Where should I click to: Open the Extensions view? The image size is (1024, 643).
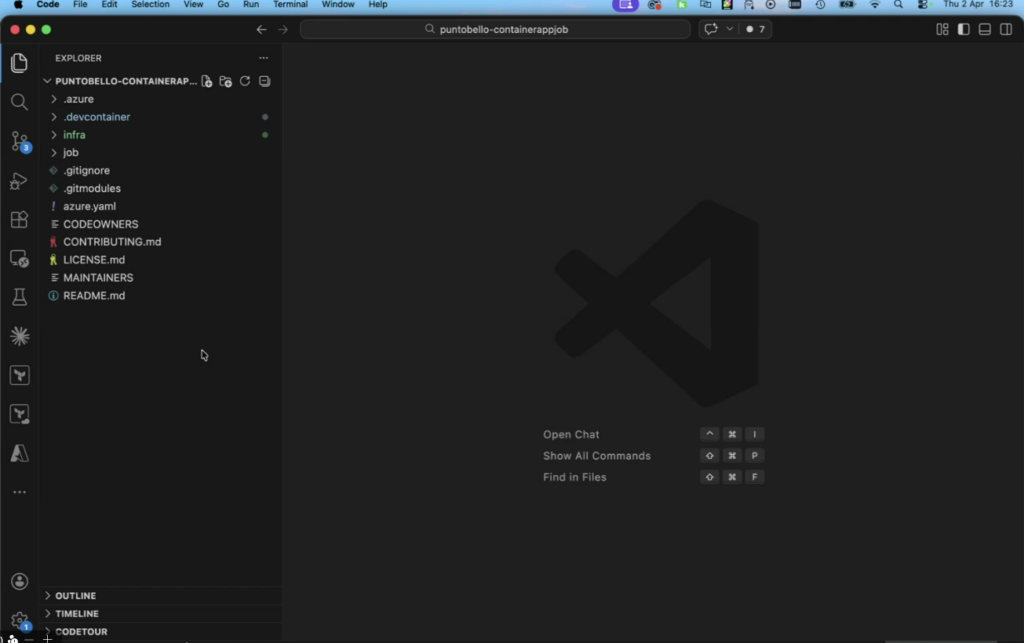tap(19, 220)
